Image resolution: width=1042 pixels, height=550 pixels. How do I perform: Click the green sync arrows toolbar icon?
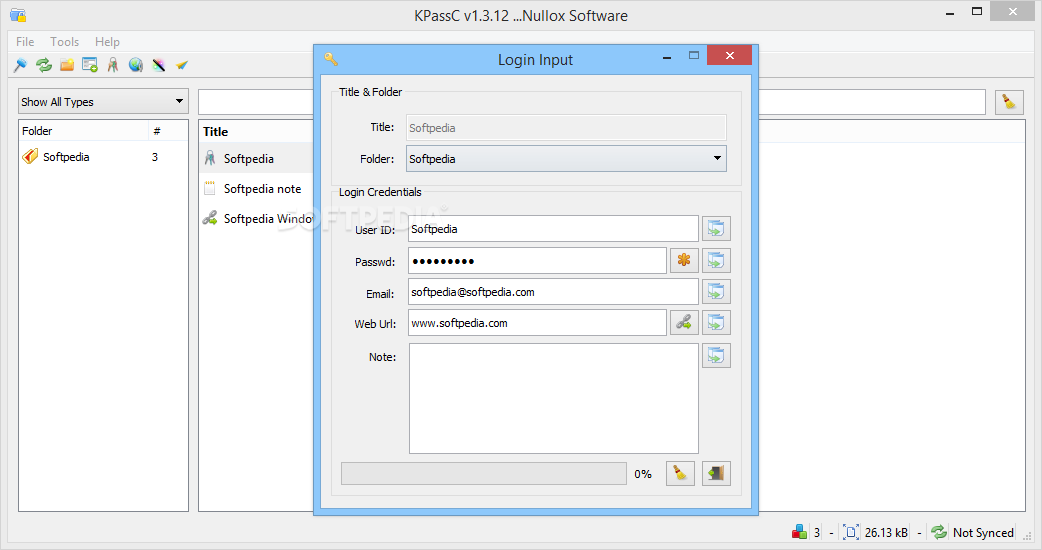44,65
